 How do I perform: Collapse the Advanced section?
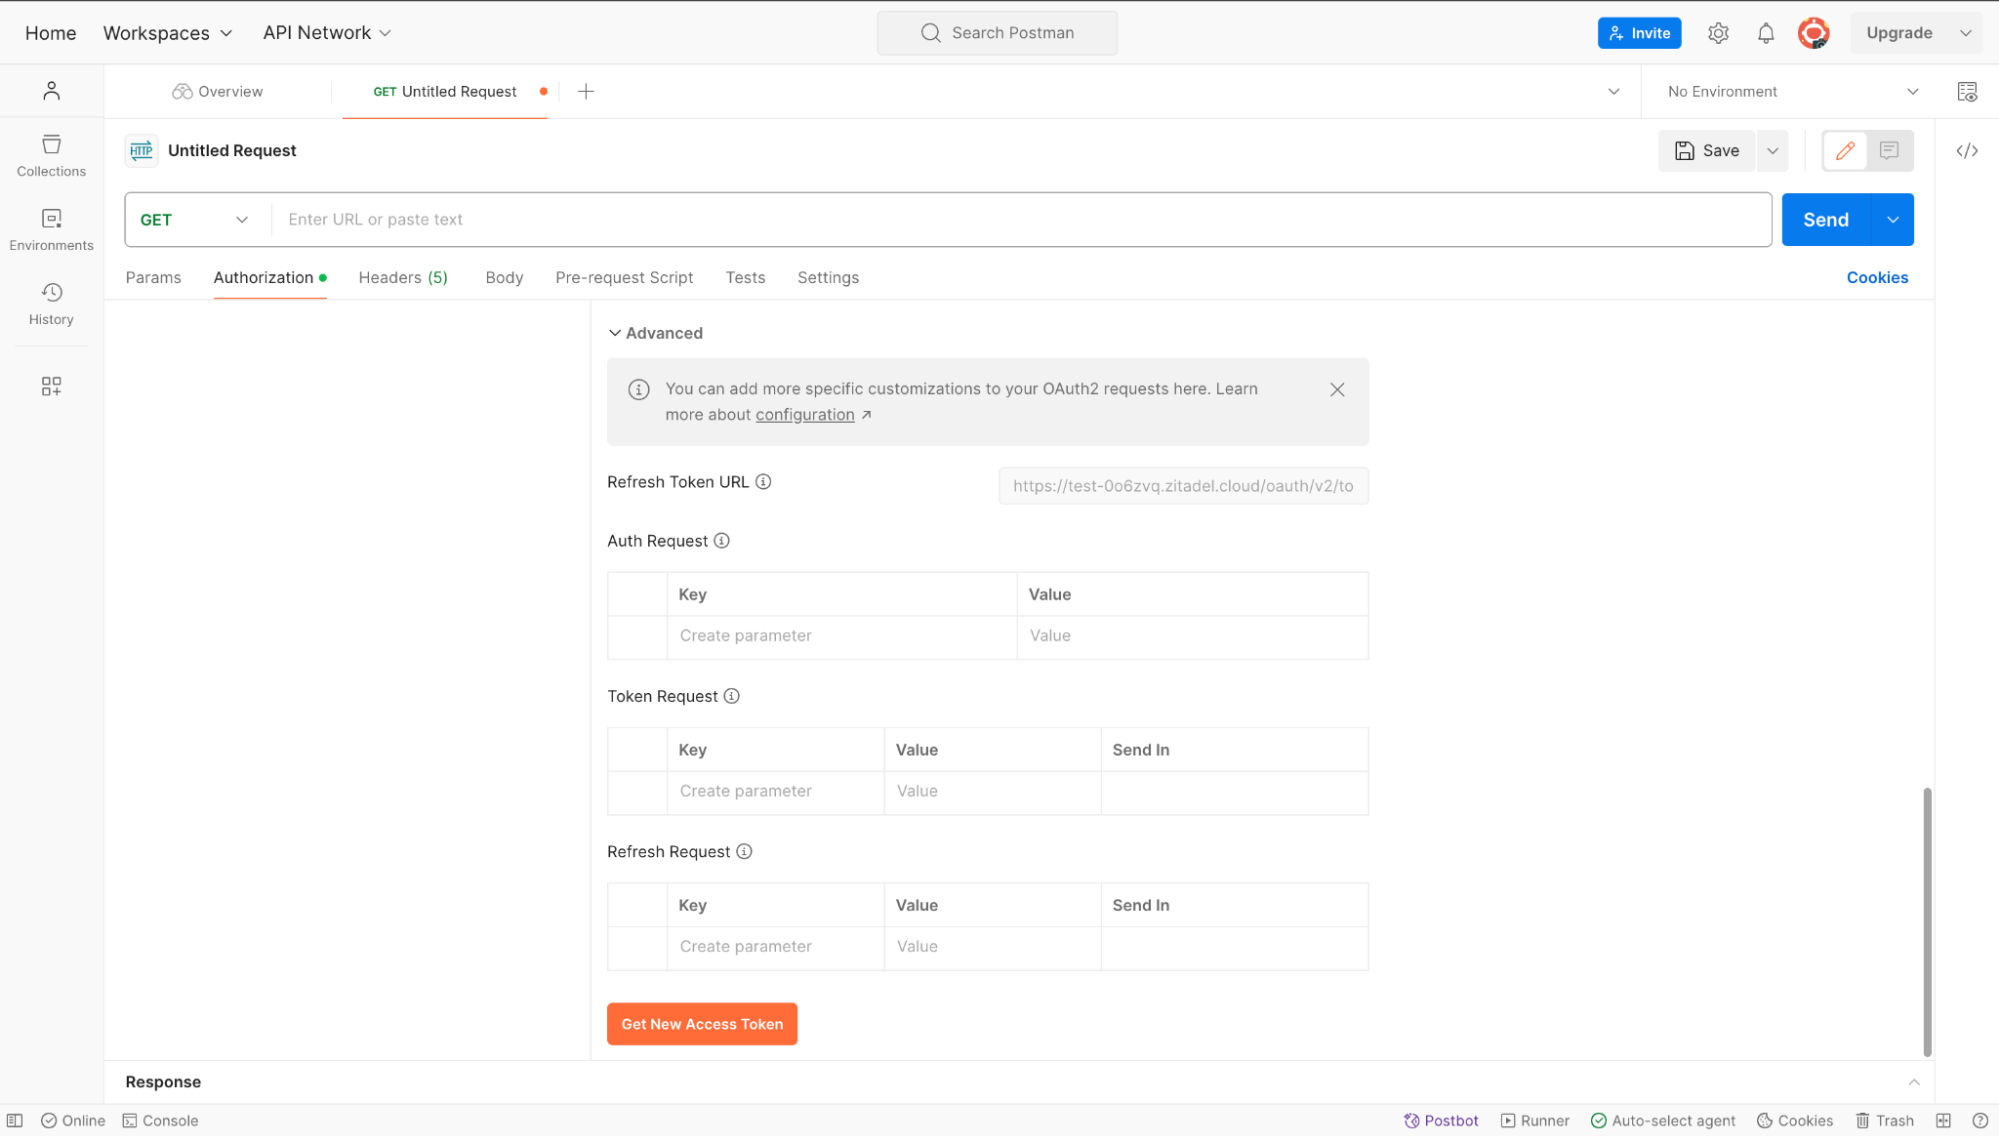(655, 333)
